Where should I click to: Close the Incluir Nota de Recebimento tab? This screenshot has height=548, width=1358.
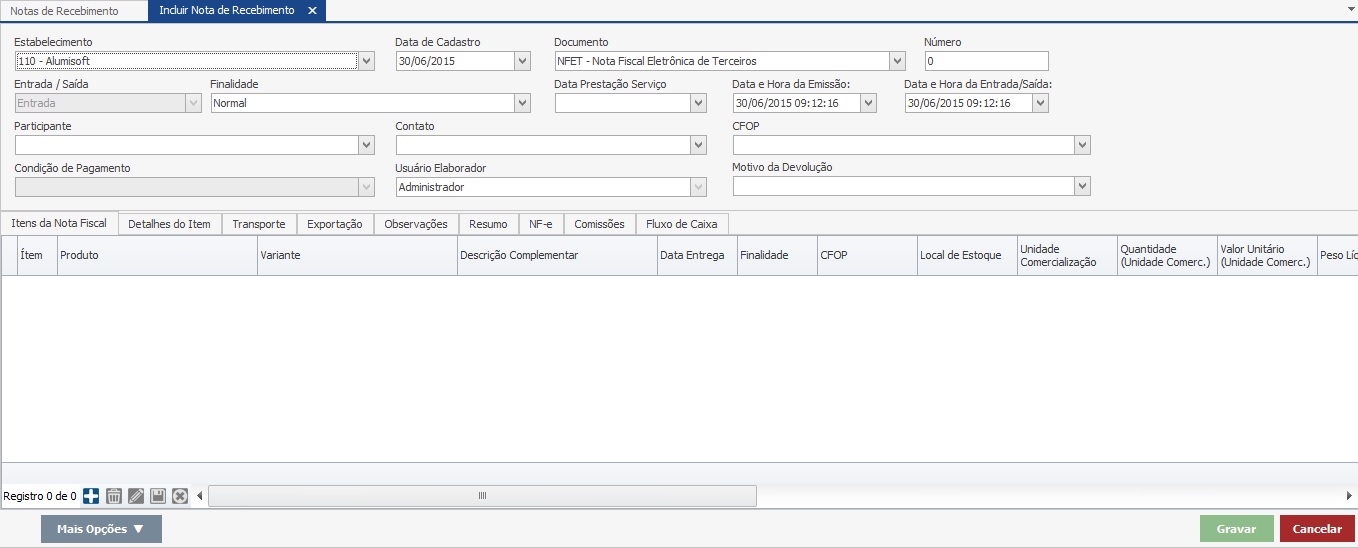pos(312,11)
